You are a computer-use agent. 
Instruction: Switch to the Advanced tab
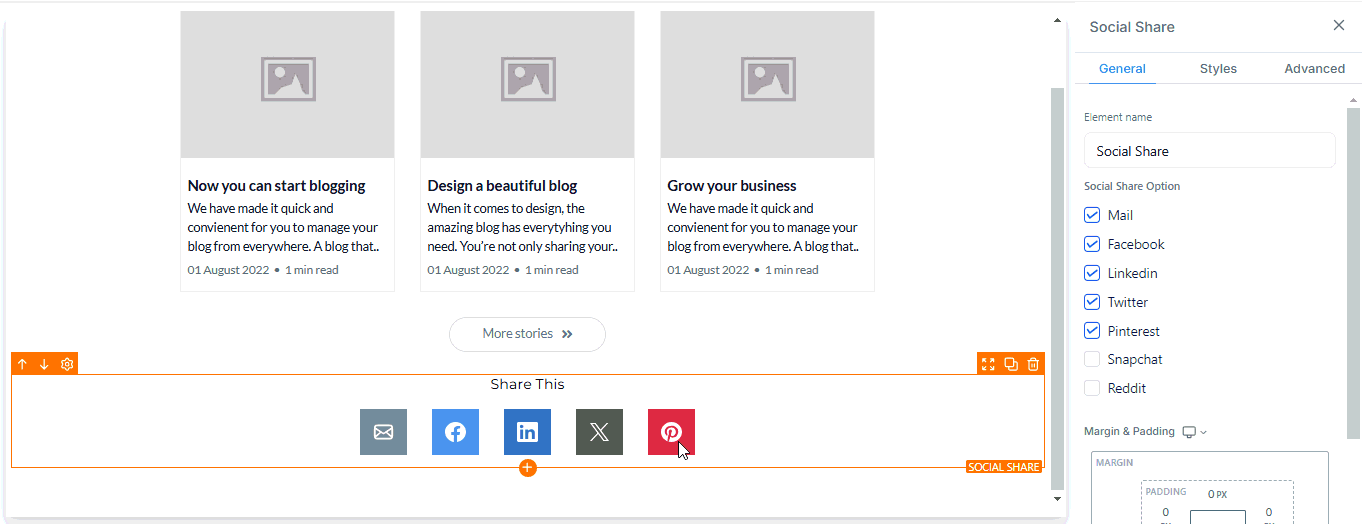click(1314, 69)
